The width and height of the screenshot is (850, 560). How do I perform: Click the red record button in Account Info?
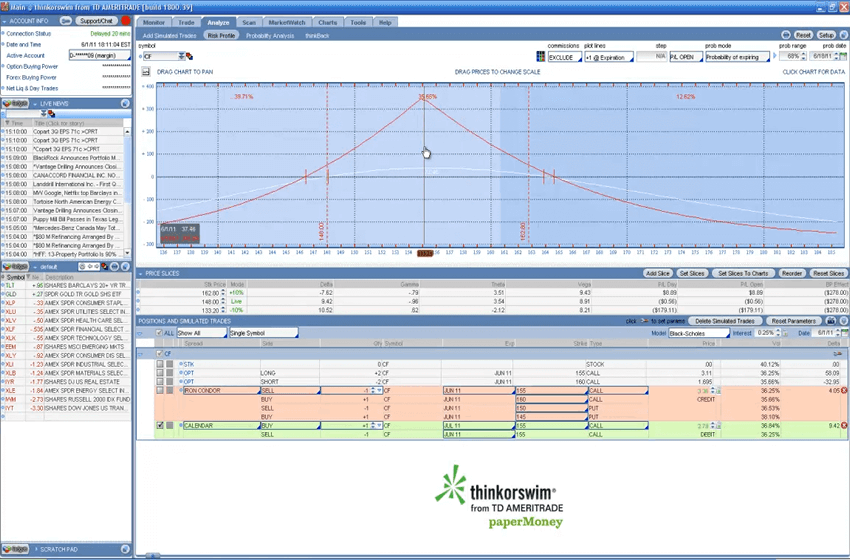point(126,21)
